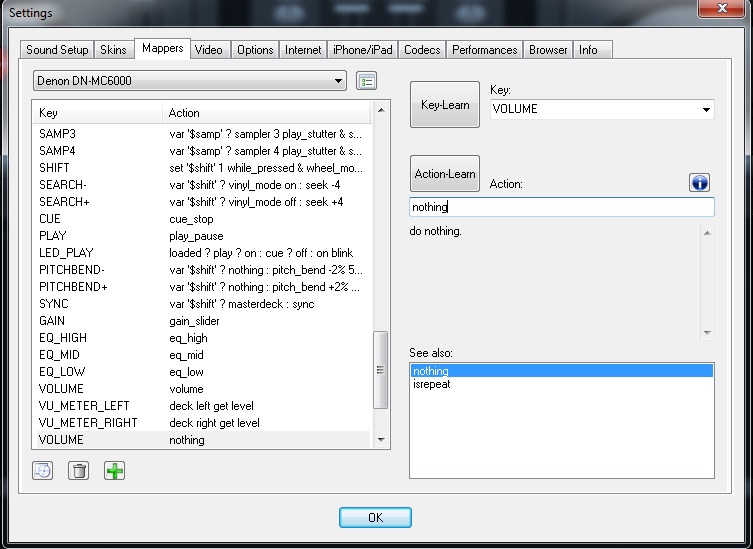
Task: Select the GAIN mapping row
Action: coord(204,321)
